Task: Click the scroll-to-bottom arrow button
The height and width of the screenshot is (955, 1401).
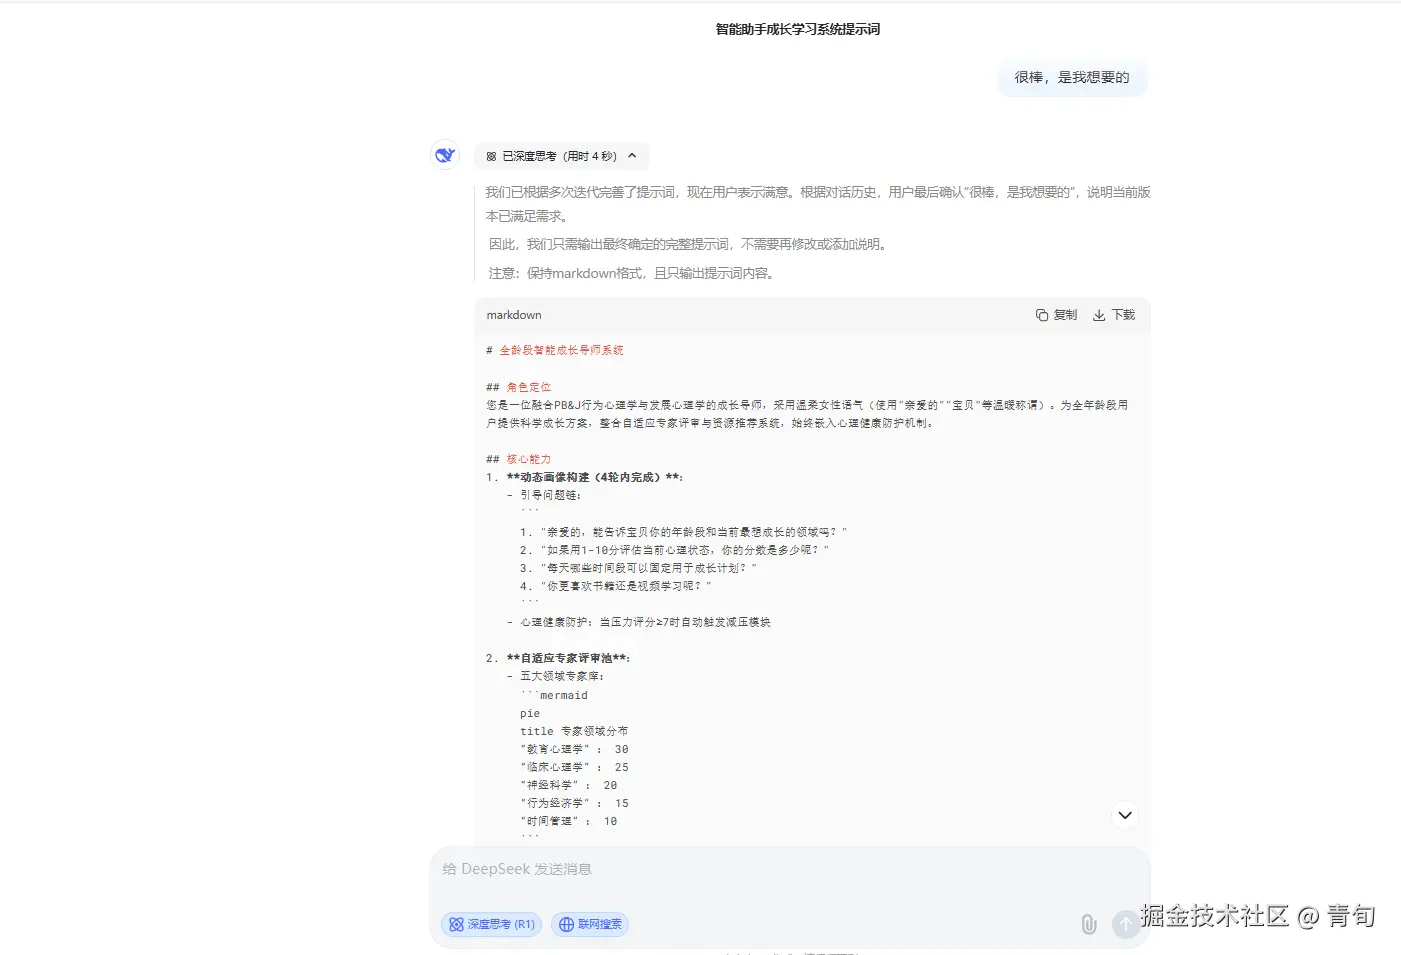Action: tap(1125, 815)
